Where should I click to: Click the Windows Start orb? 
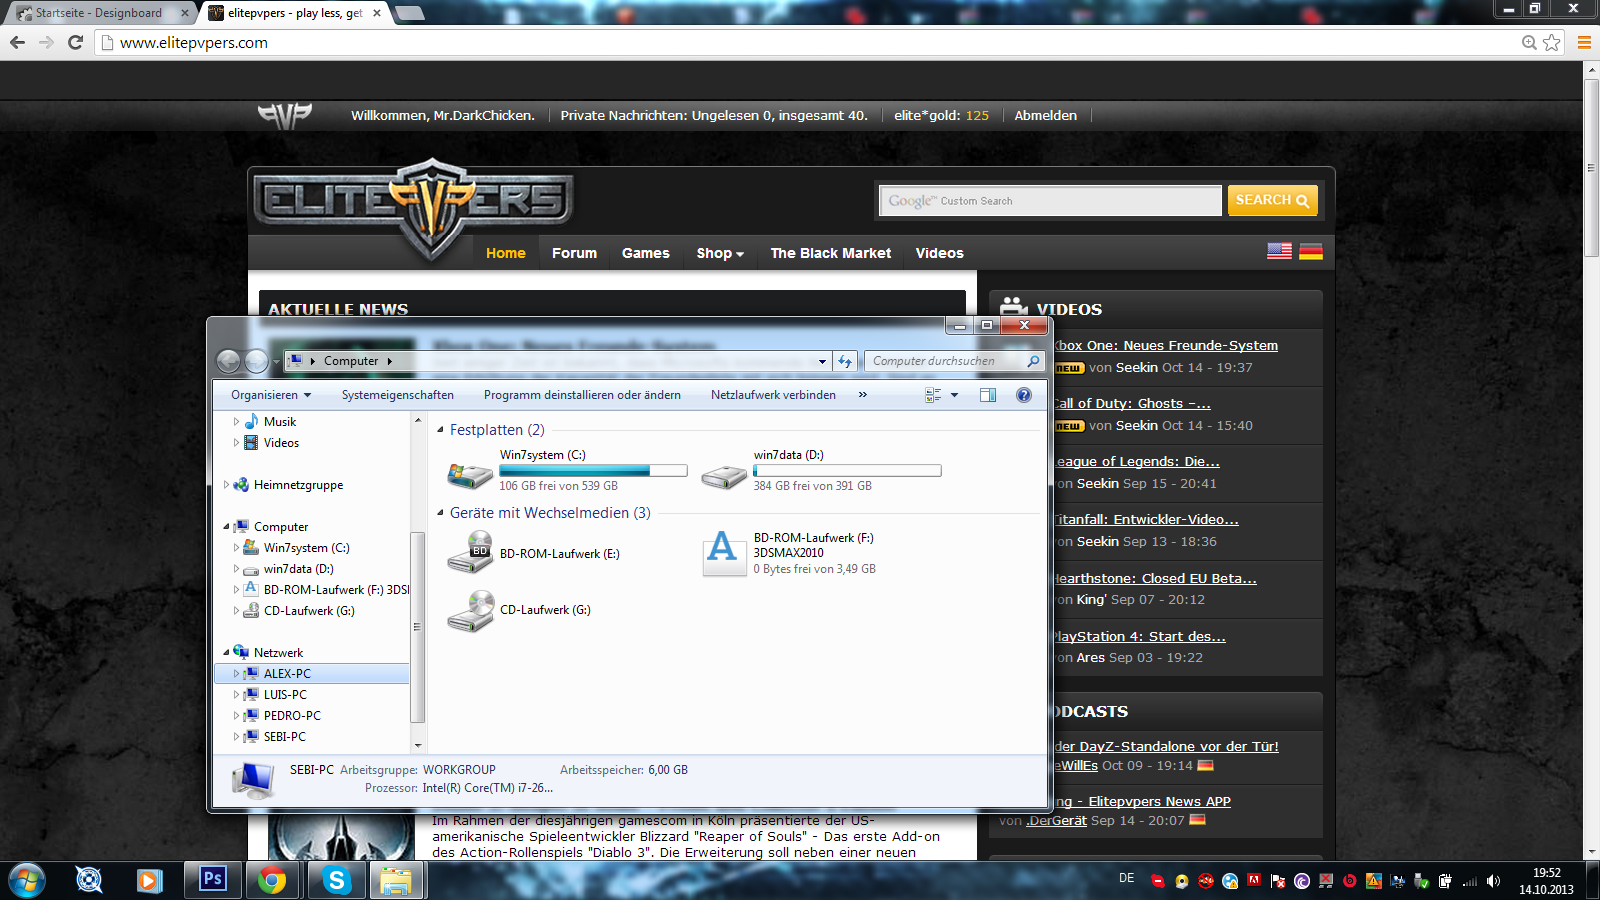pyautogui.click(x=27, y=880)
